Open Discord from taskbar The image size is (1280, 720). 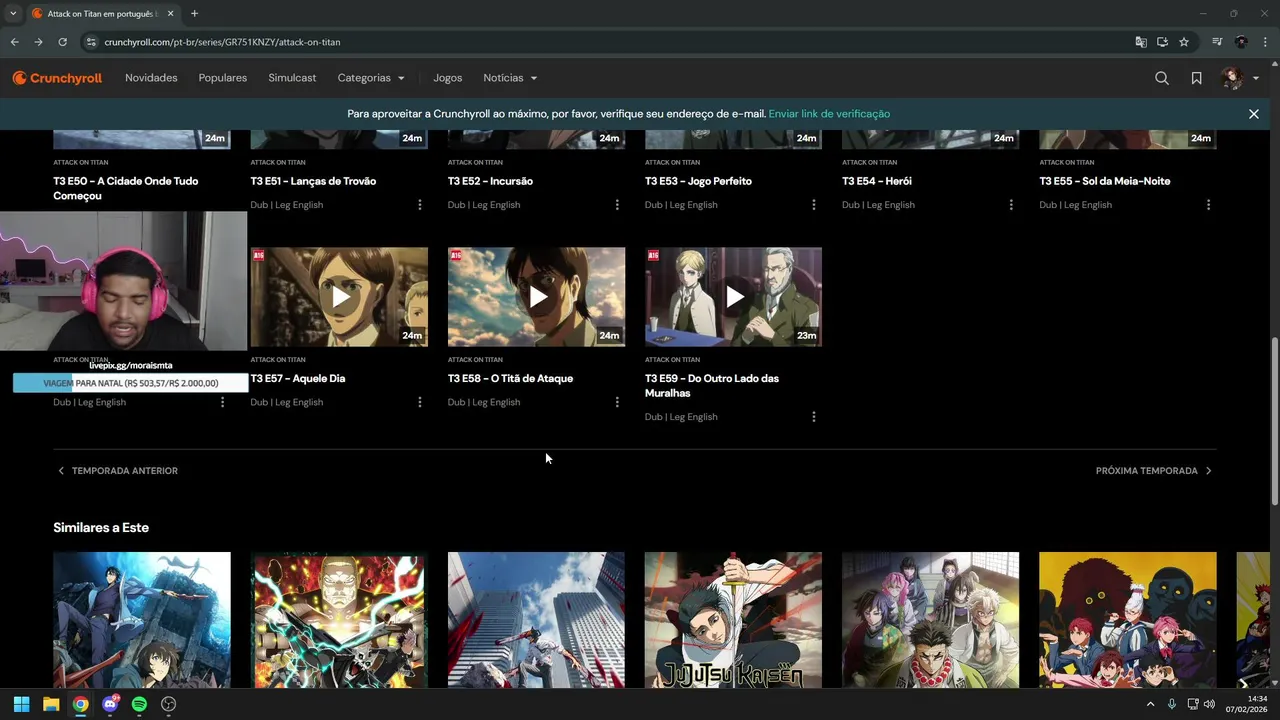coord(110,704)
